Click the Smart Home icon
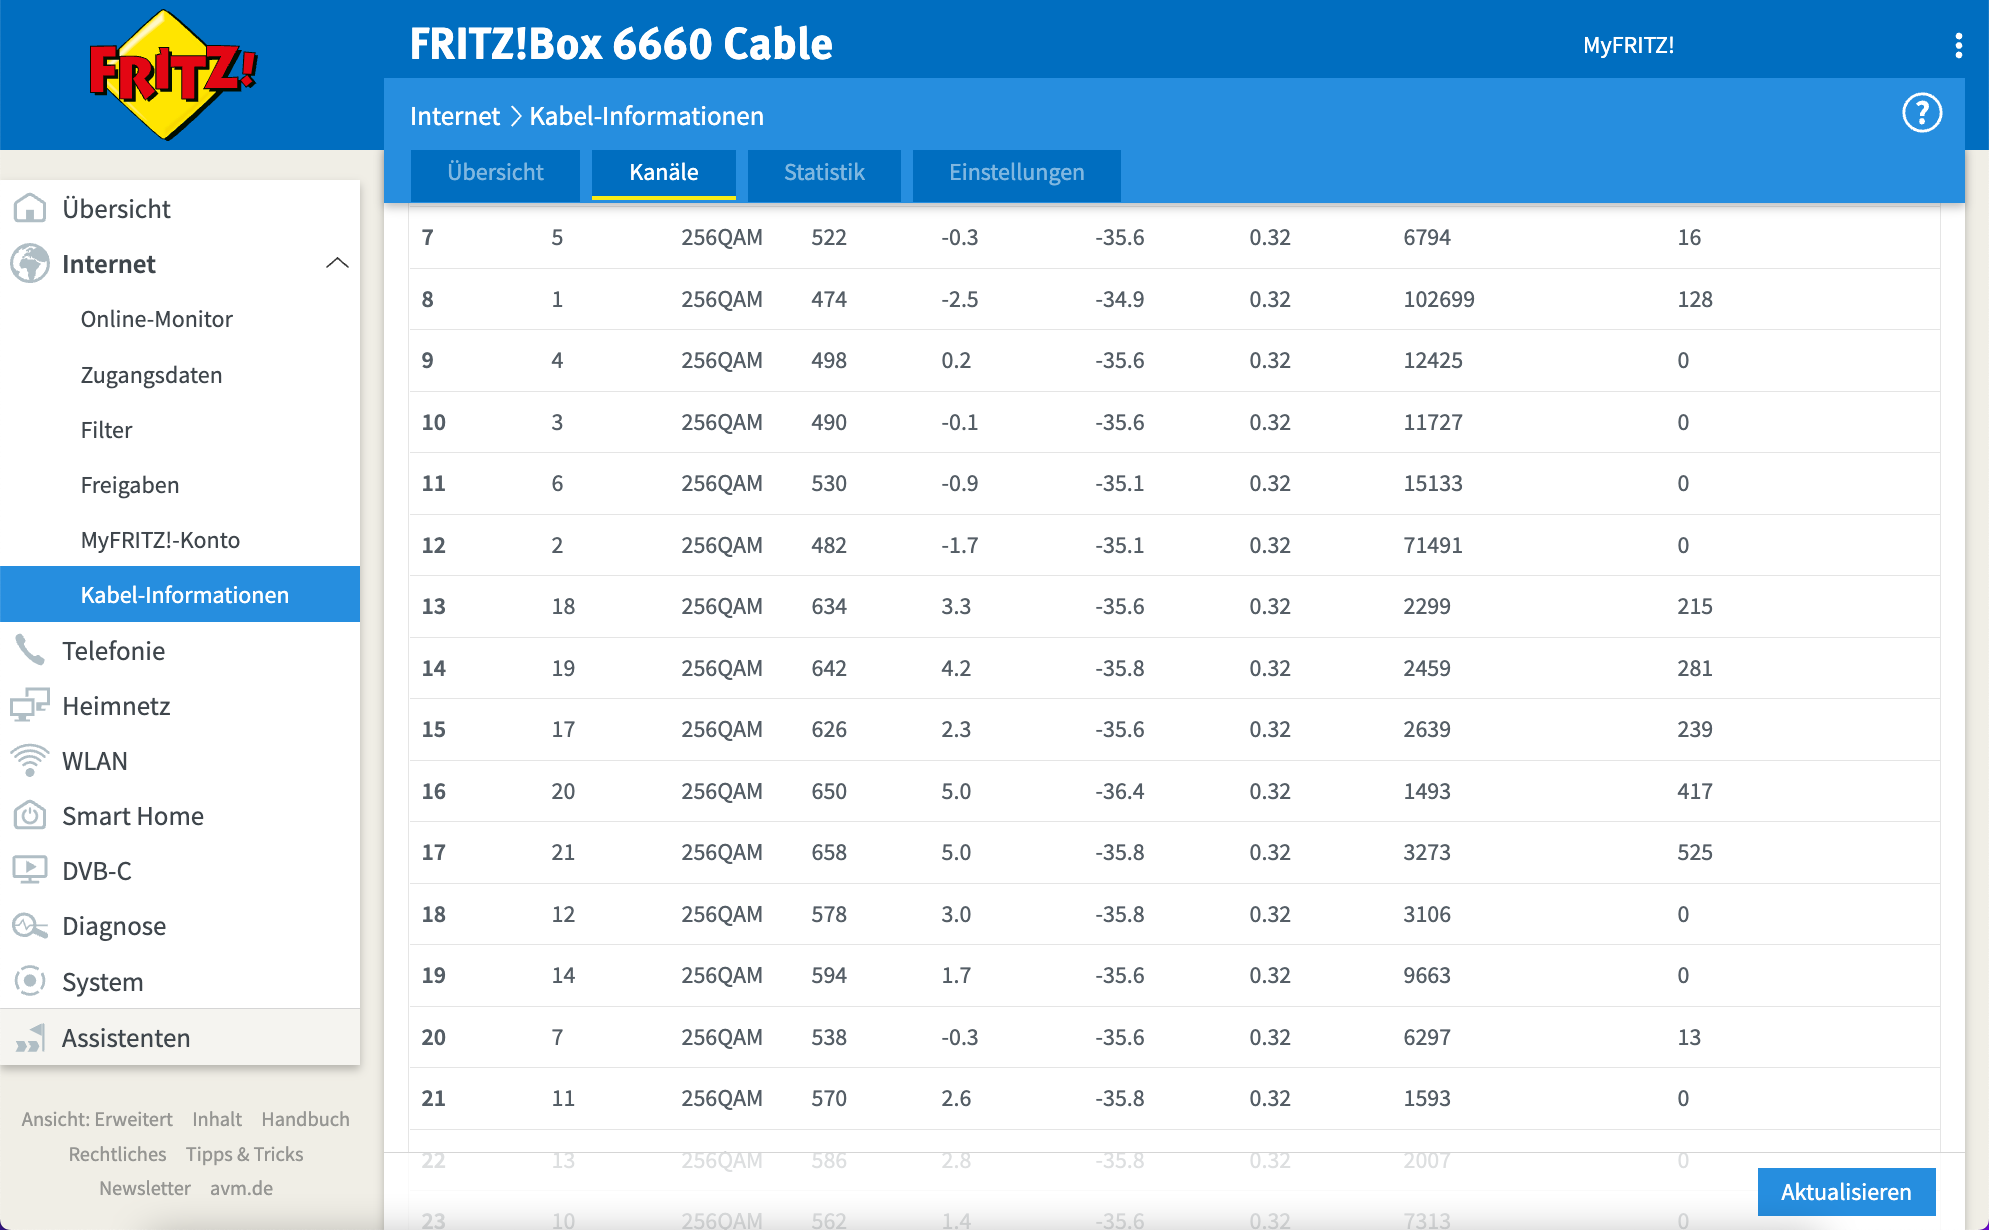The height and width of the screenshot is (1230, 1989). pos(30,815)
